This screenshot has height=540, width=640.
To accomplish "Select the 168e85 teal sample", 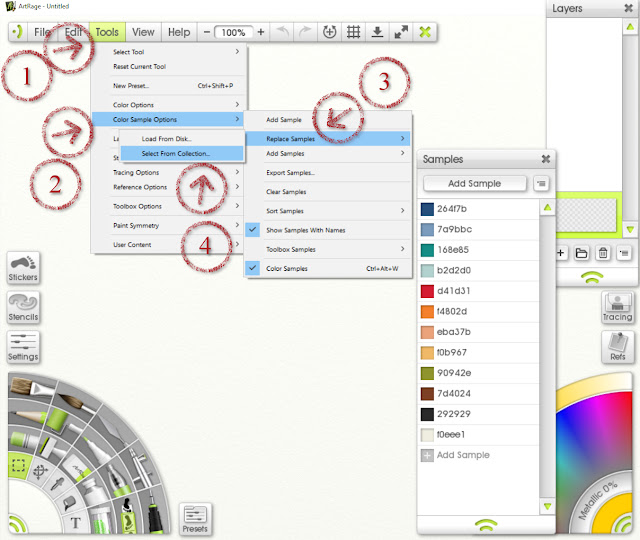I will 479,250.
